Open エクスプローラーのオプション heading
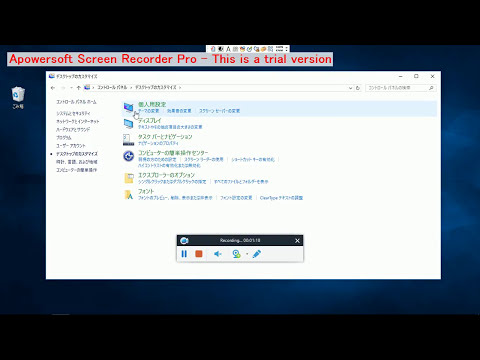 point(166,175)
